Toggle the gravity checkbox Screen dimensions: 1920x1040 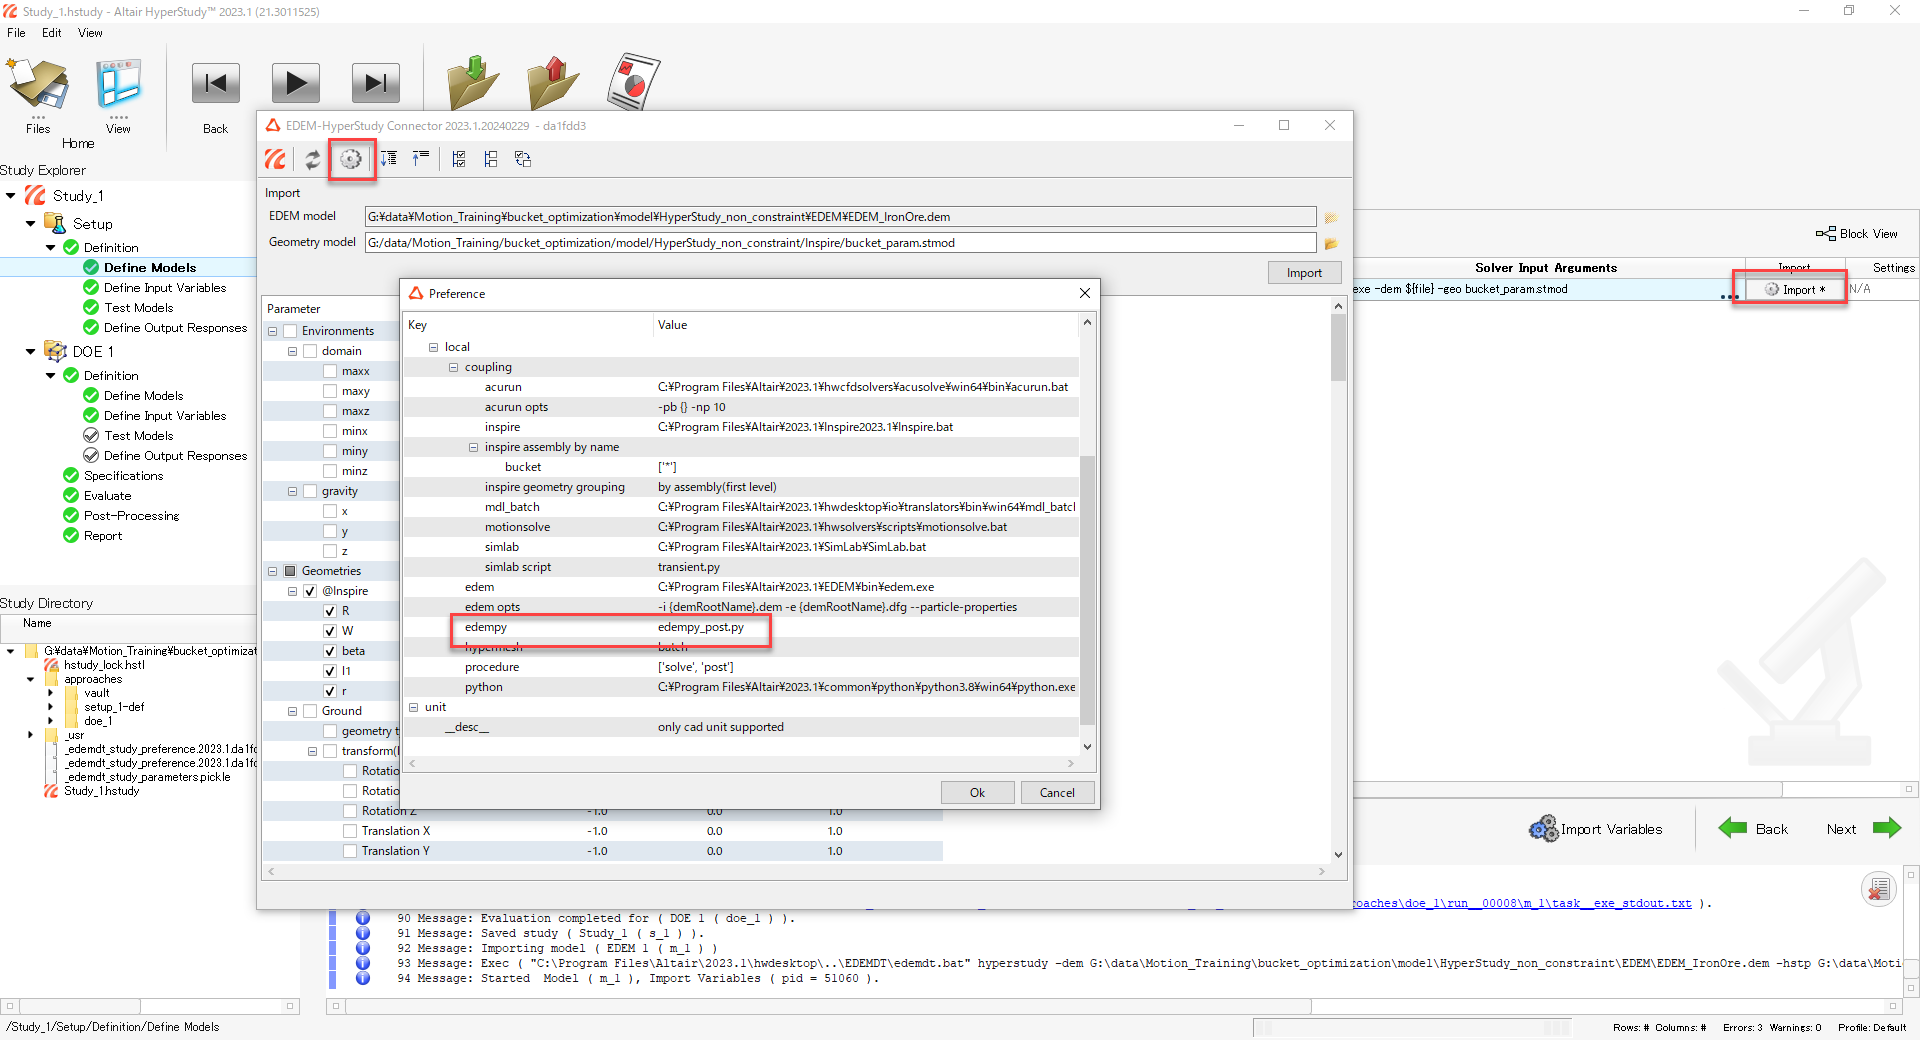click(x=310, y=491)
